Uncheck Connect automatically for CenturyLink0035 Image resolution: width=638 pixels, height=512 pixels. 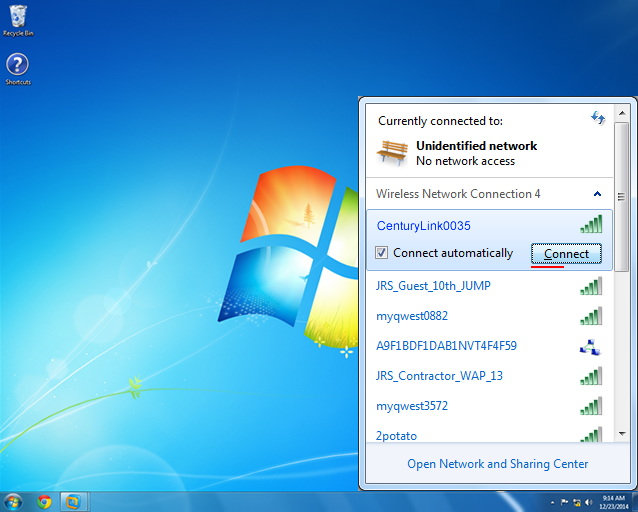[381, 253]
